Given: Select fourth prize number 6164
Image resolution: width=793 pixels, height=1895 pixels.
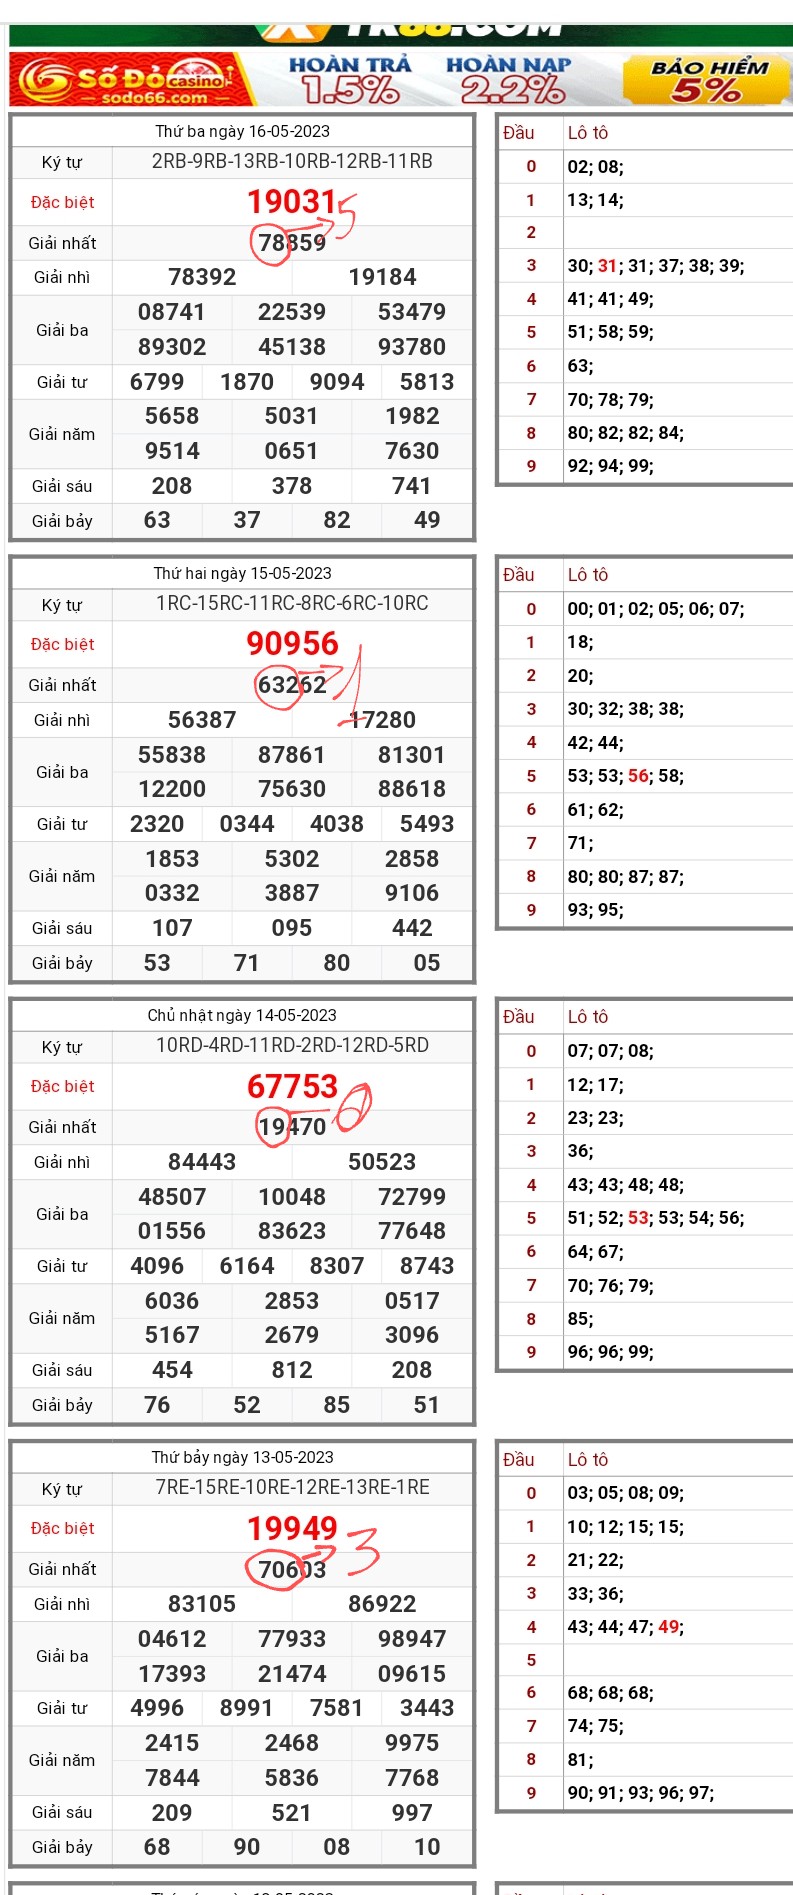Looking at the screenshot, I should [247, 1266].
